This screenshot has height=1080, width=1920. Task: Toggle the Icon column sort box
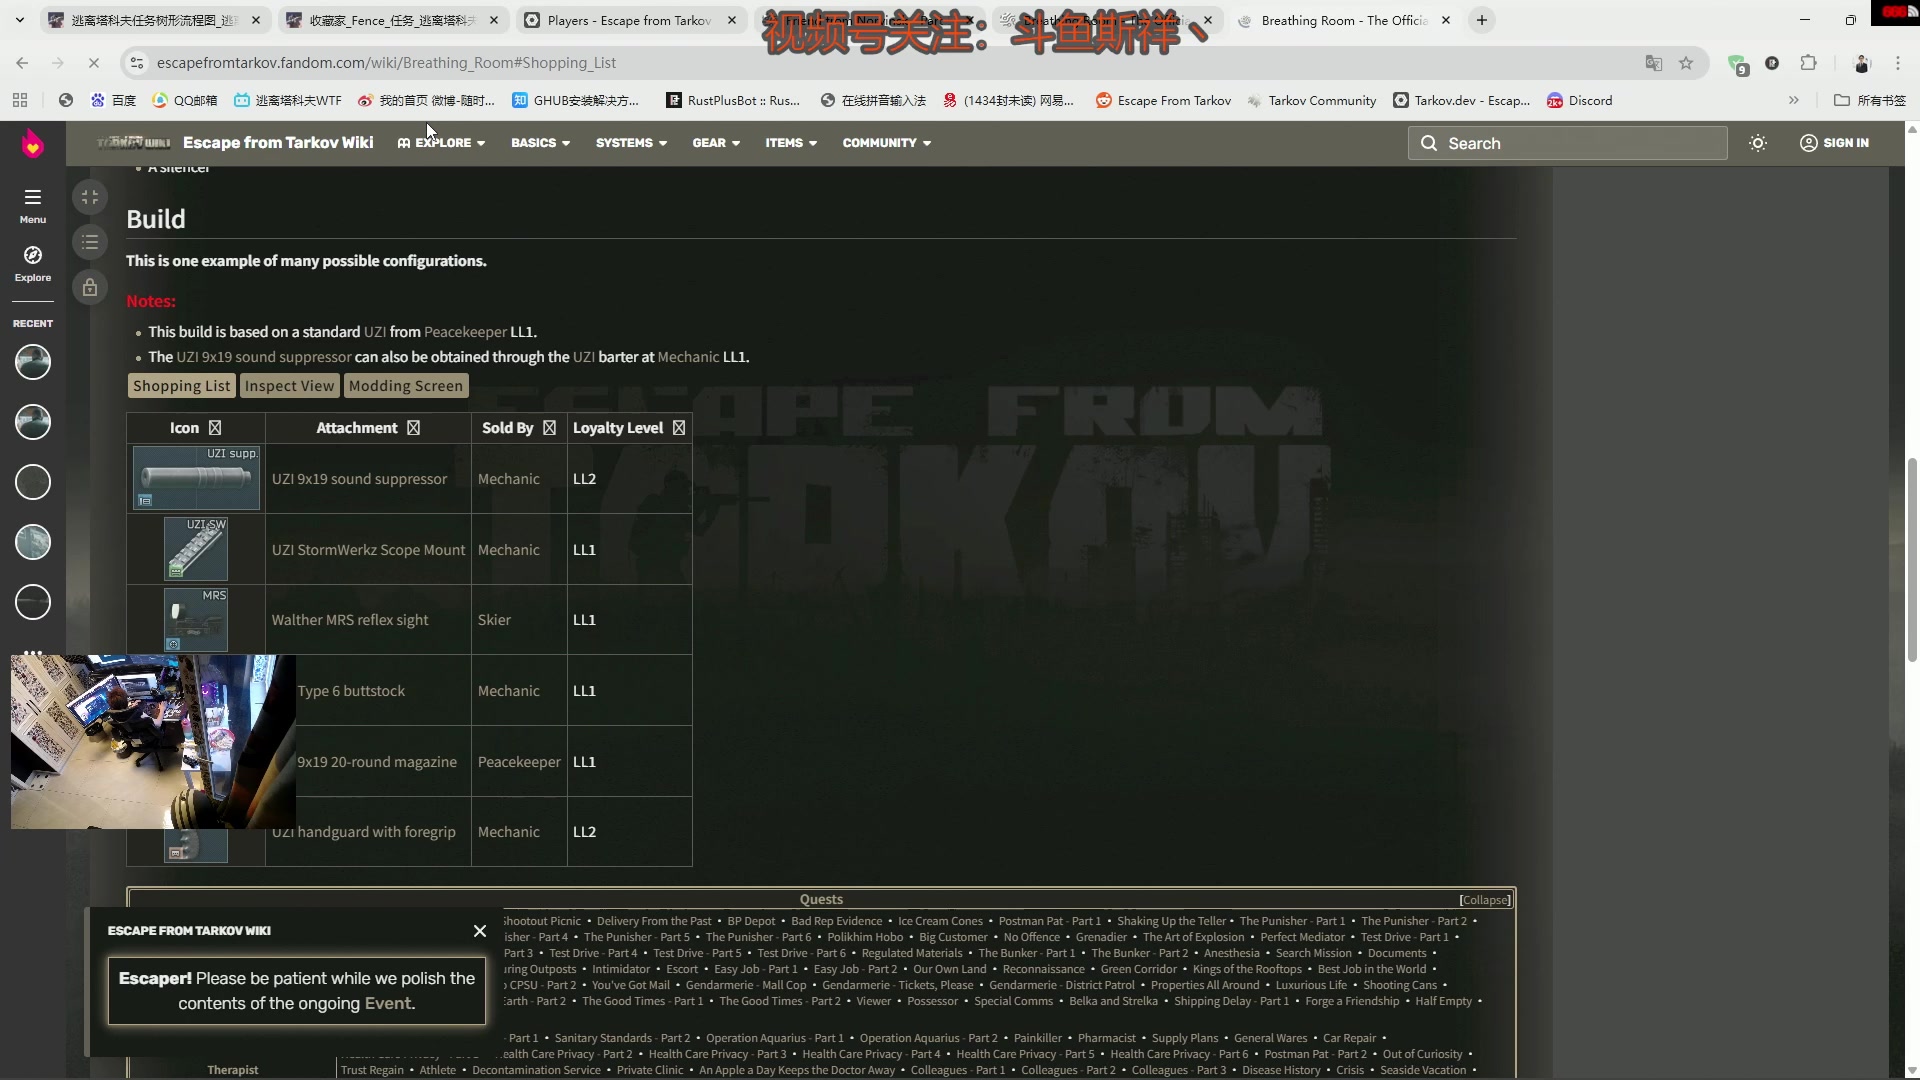pyautogui.click(x=214, y=428)
